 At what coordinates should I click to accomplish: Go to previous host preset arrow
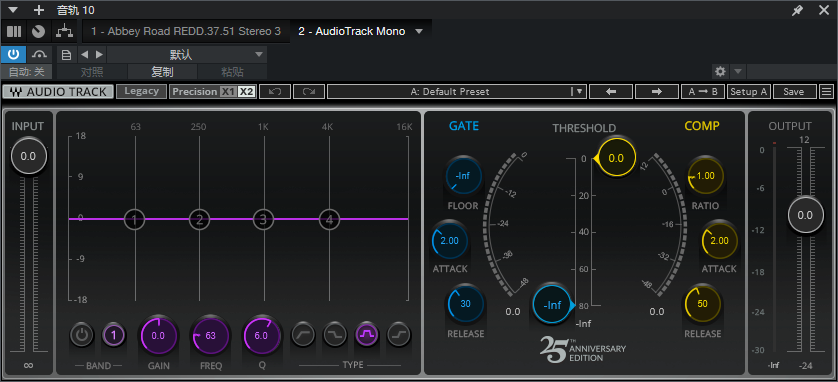[84, 54]
